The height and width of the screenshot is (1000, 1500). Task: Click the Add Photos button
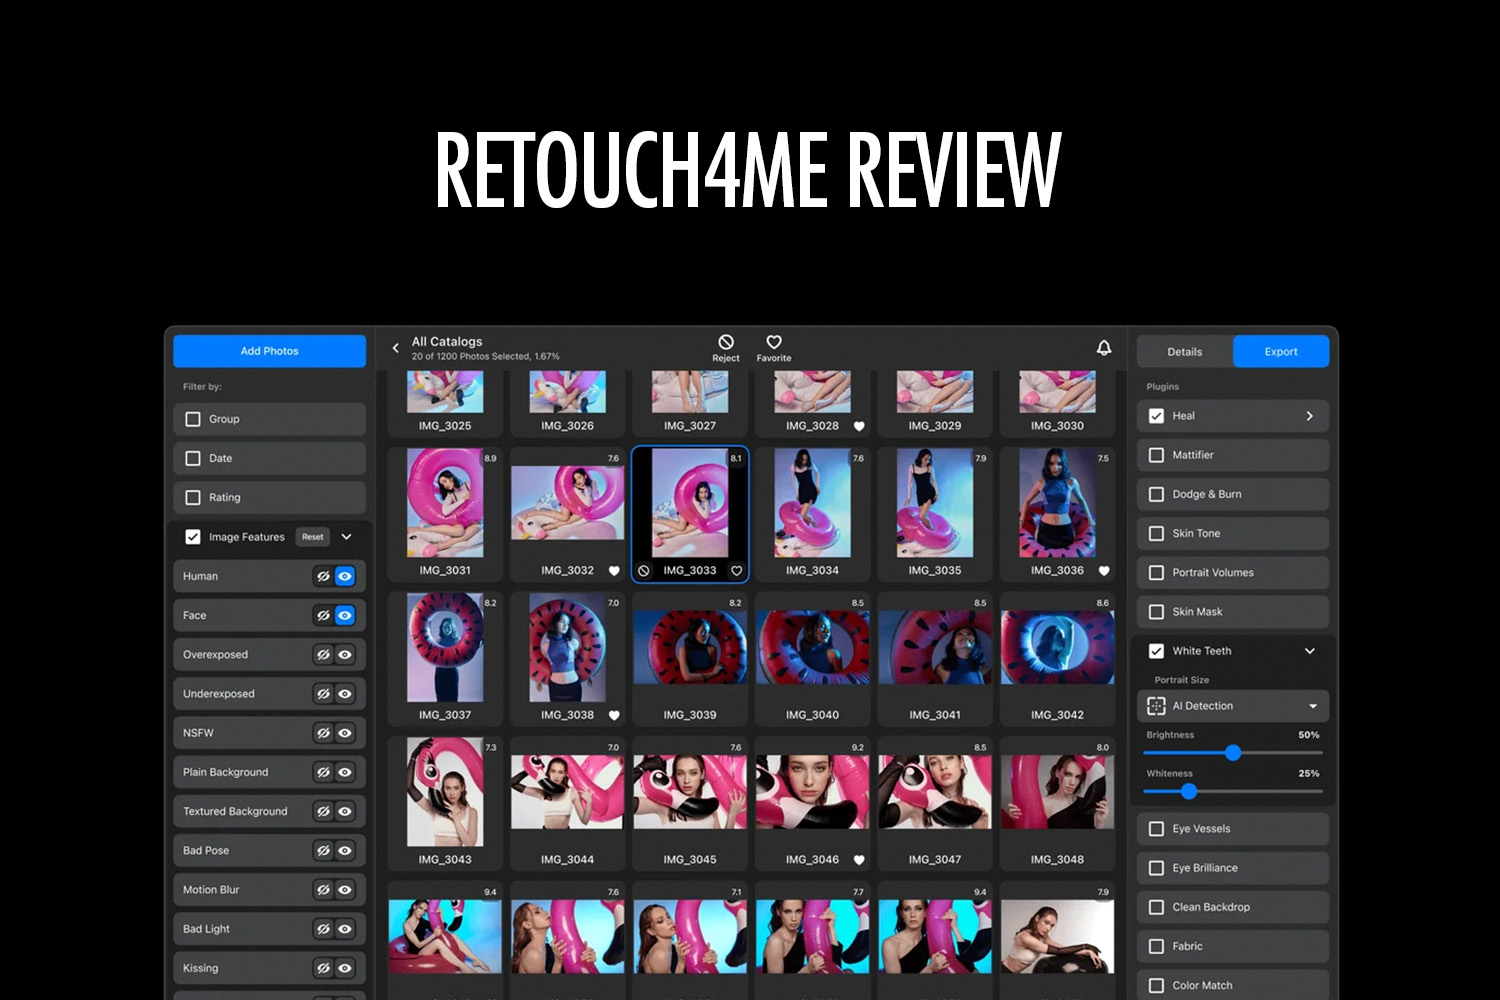point(269,351)
